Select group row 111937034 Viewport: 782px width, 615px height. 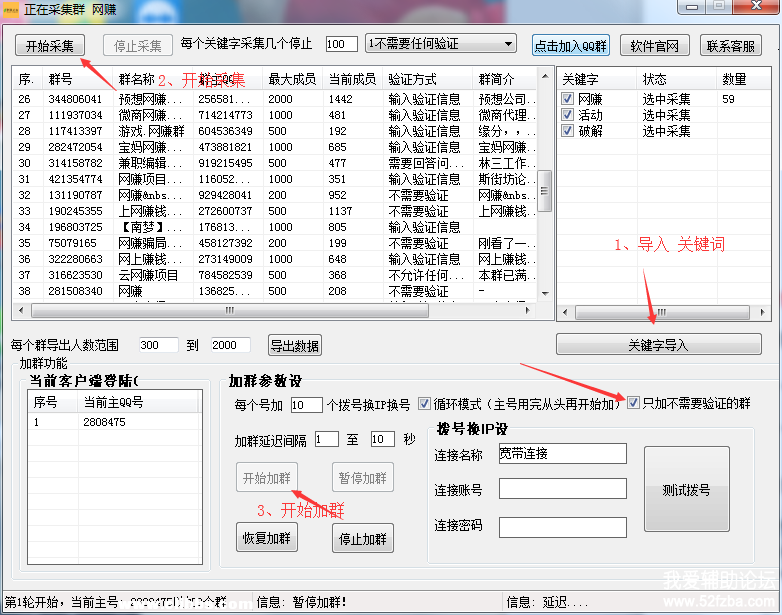275,115
